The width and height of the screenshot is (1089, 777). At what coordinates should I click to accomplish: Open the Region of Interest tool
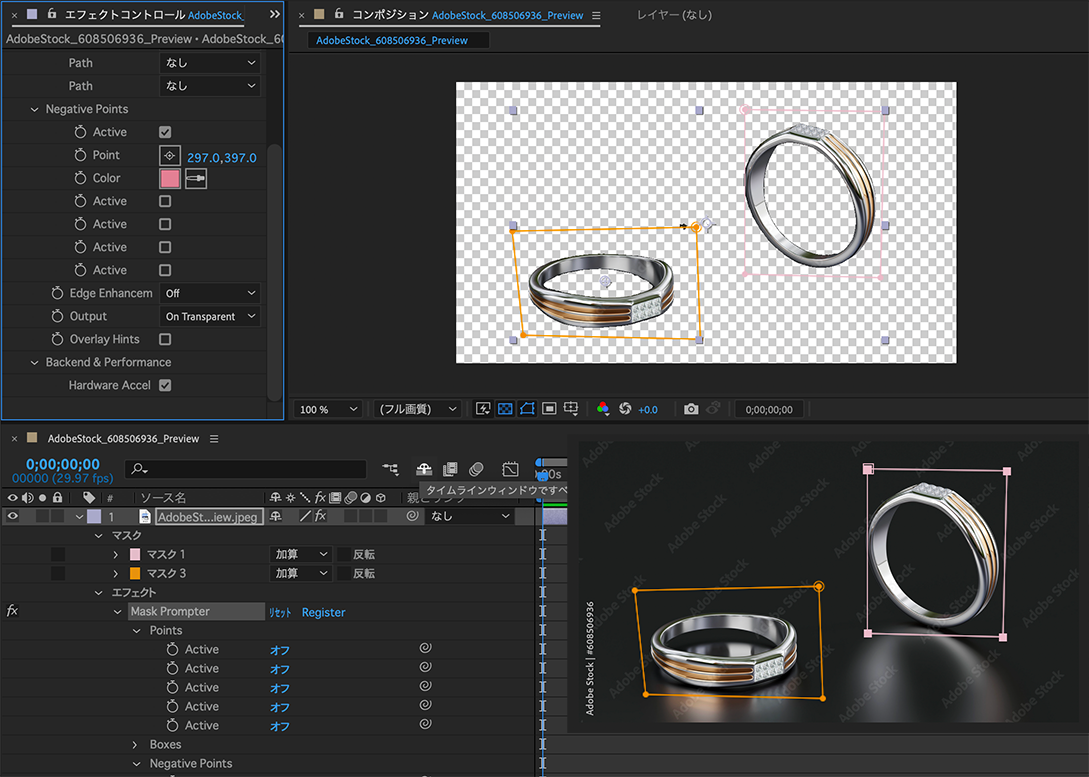tap(548, 408)
